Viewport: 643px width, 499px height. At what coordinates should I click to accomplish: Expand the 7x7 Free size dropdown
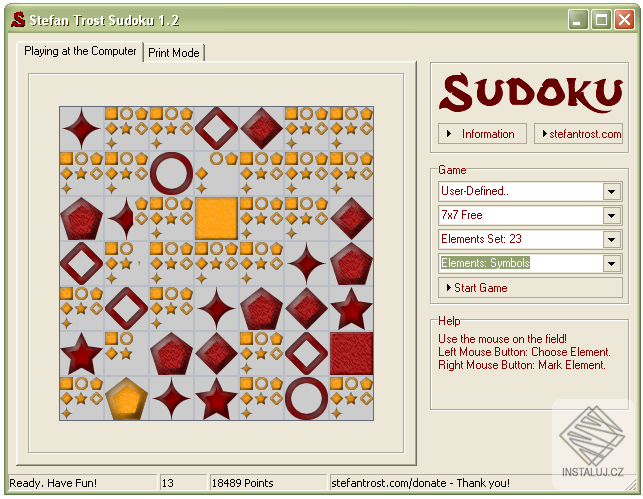point(611,215)
